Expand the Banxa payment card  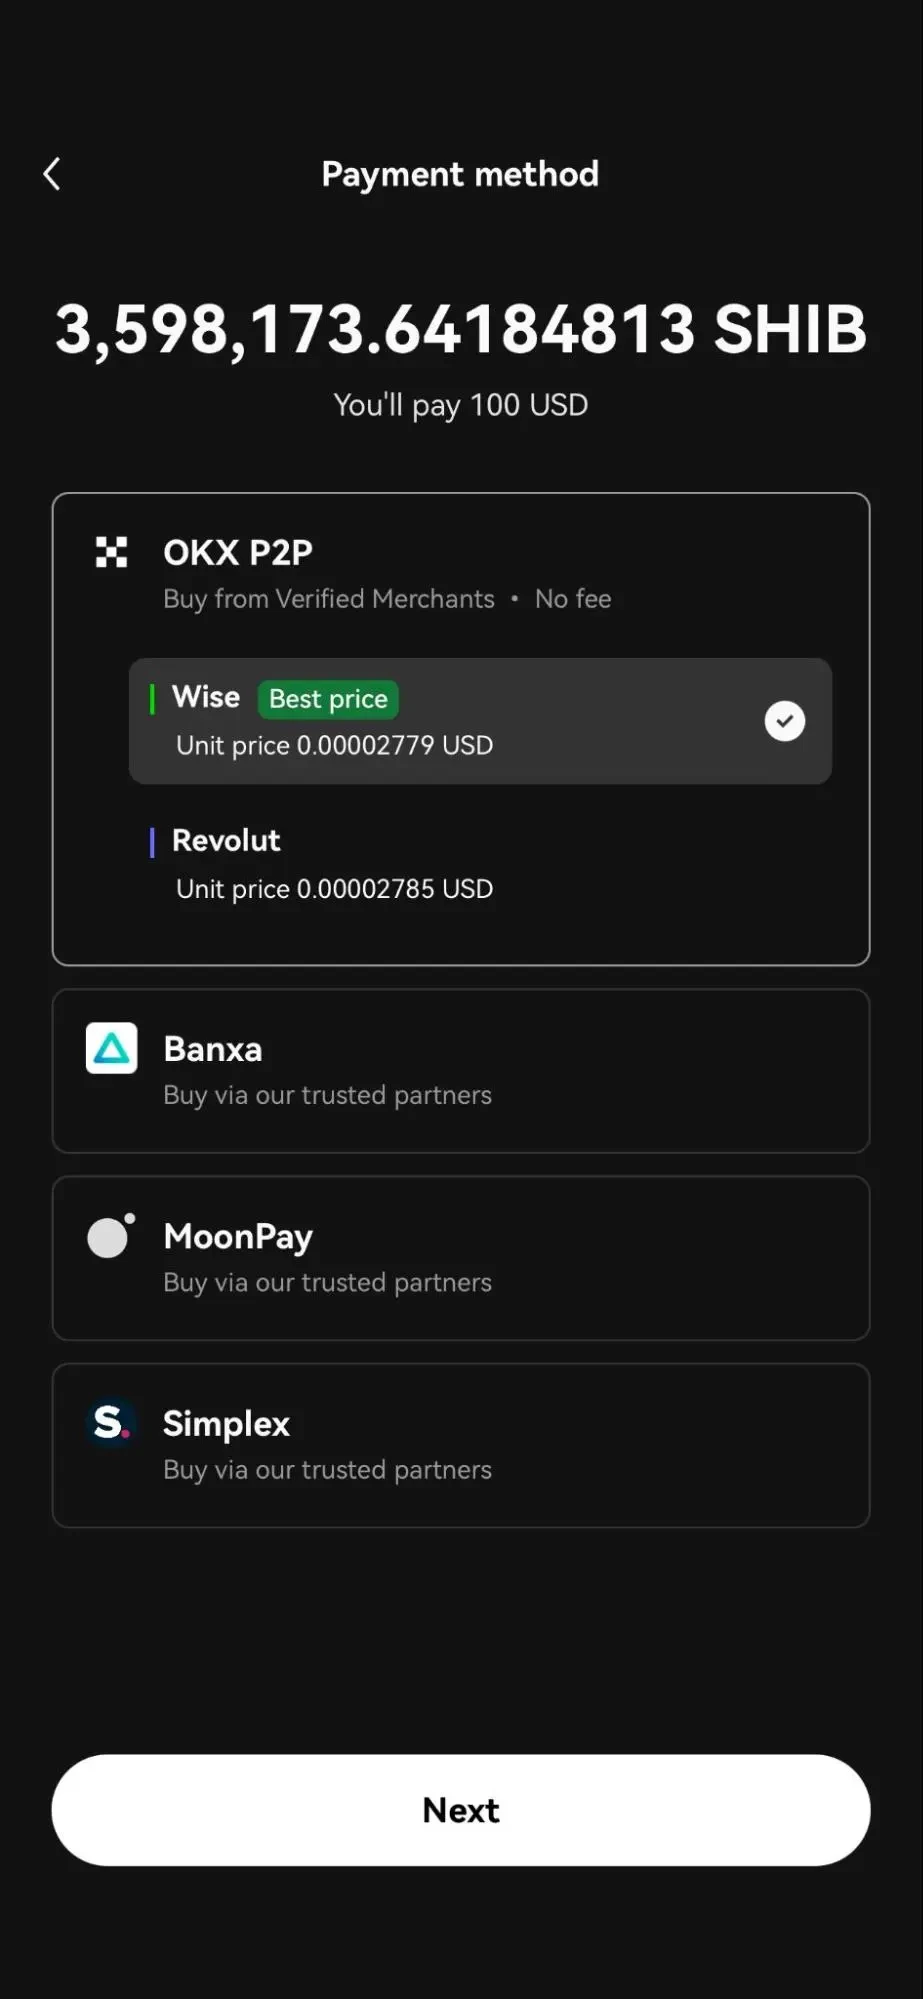click(x=461, y=1071)
